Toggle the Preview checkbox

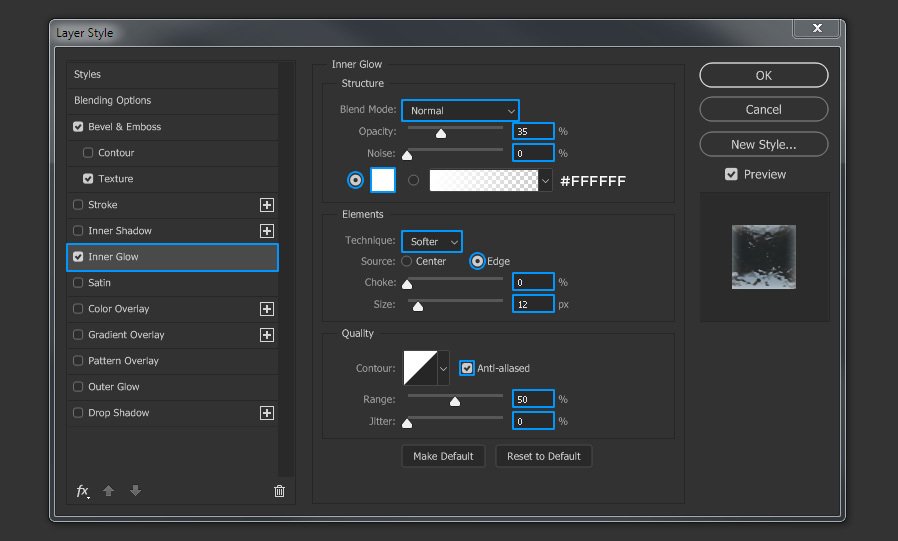click(x=731, y=174)
